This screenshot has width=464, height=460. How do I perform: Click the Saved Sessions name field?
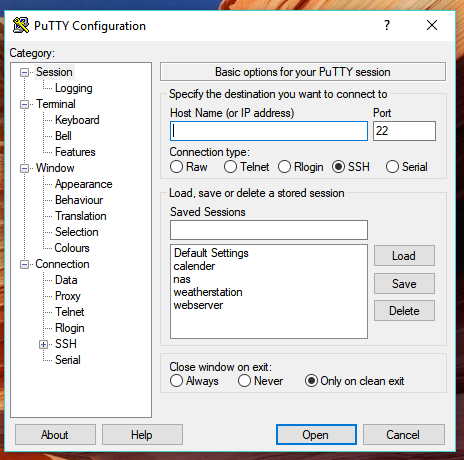(269, 230)
